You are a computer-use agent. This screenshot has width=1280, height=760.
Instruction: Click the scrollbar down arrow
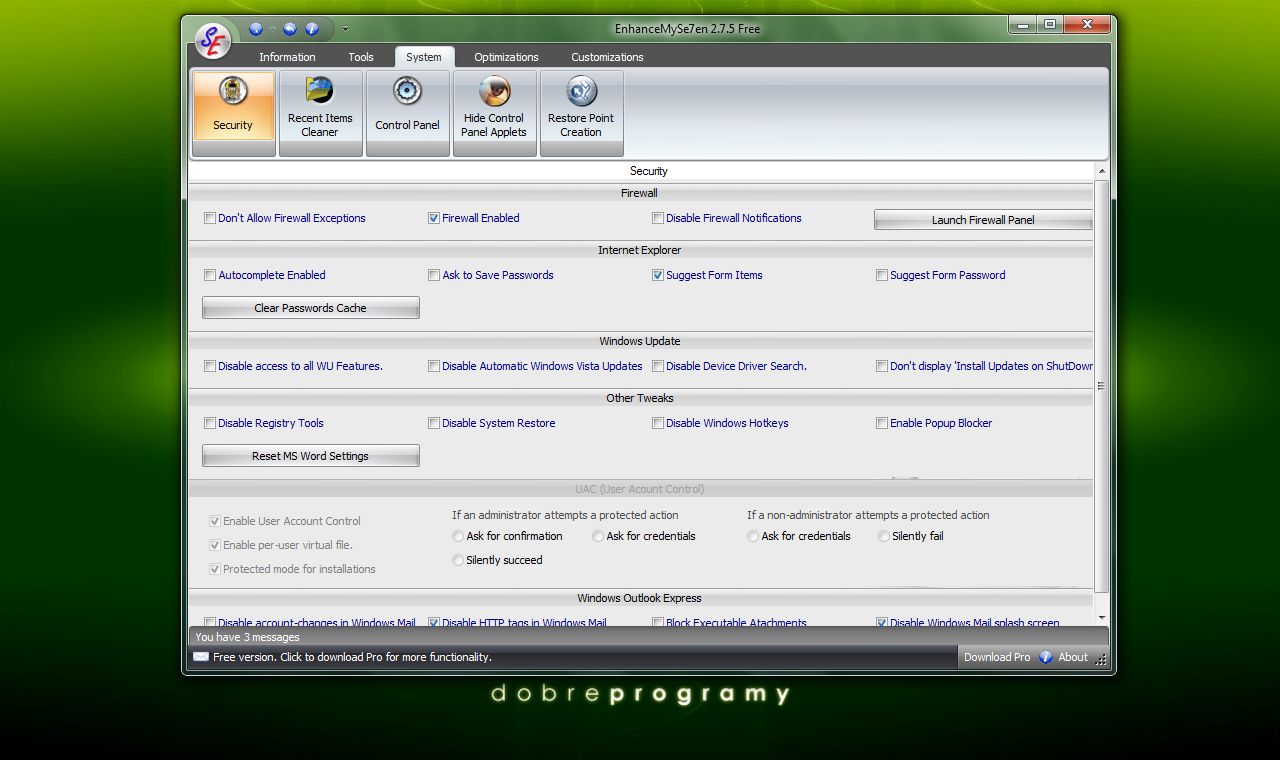tap(1101, 618)
